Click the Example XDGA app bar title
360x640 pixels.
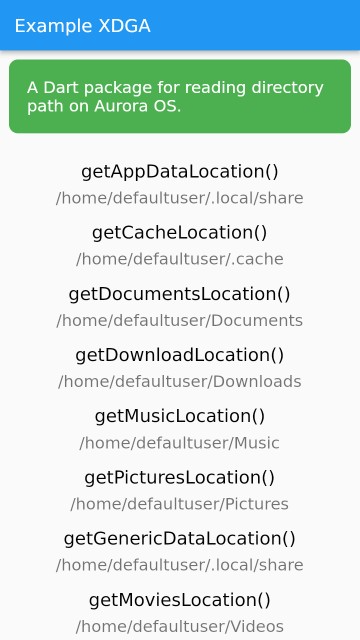82,26
